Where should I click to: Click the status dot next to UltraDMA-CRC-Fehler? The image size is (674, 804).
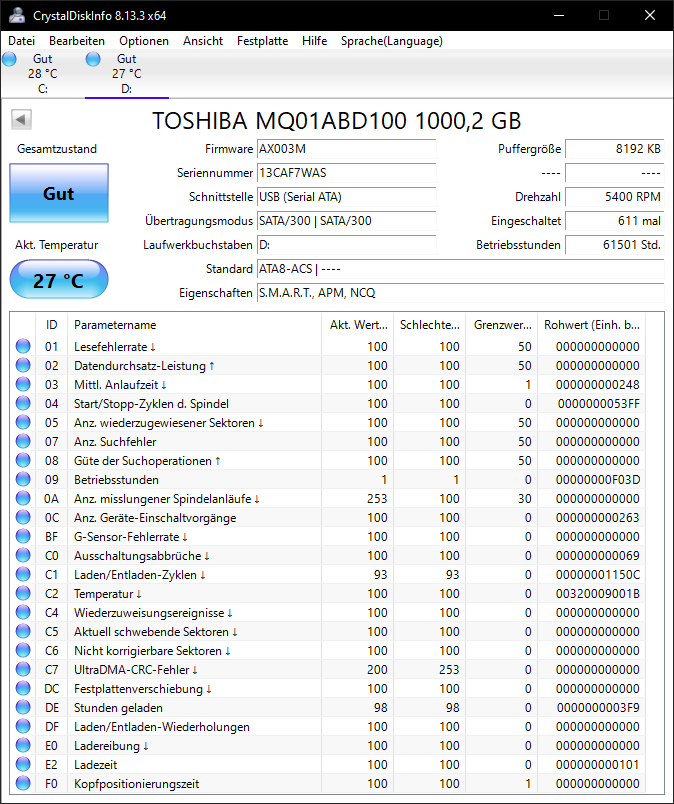click(22, 669)
